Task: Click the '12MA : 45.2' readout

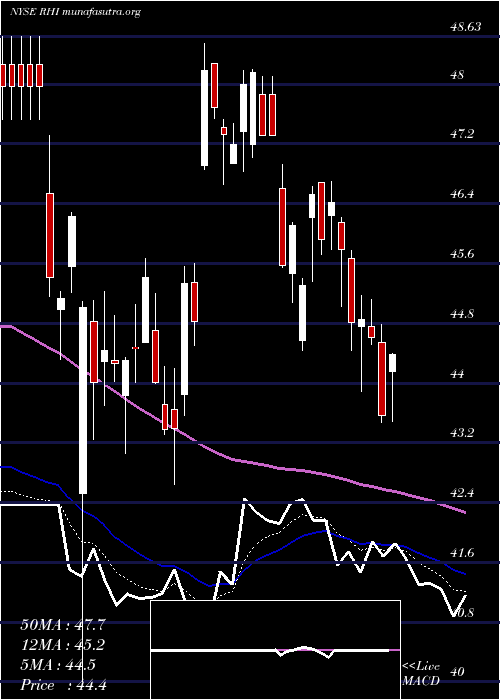Action: (x=63, y=646)
